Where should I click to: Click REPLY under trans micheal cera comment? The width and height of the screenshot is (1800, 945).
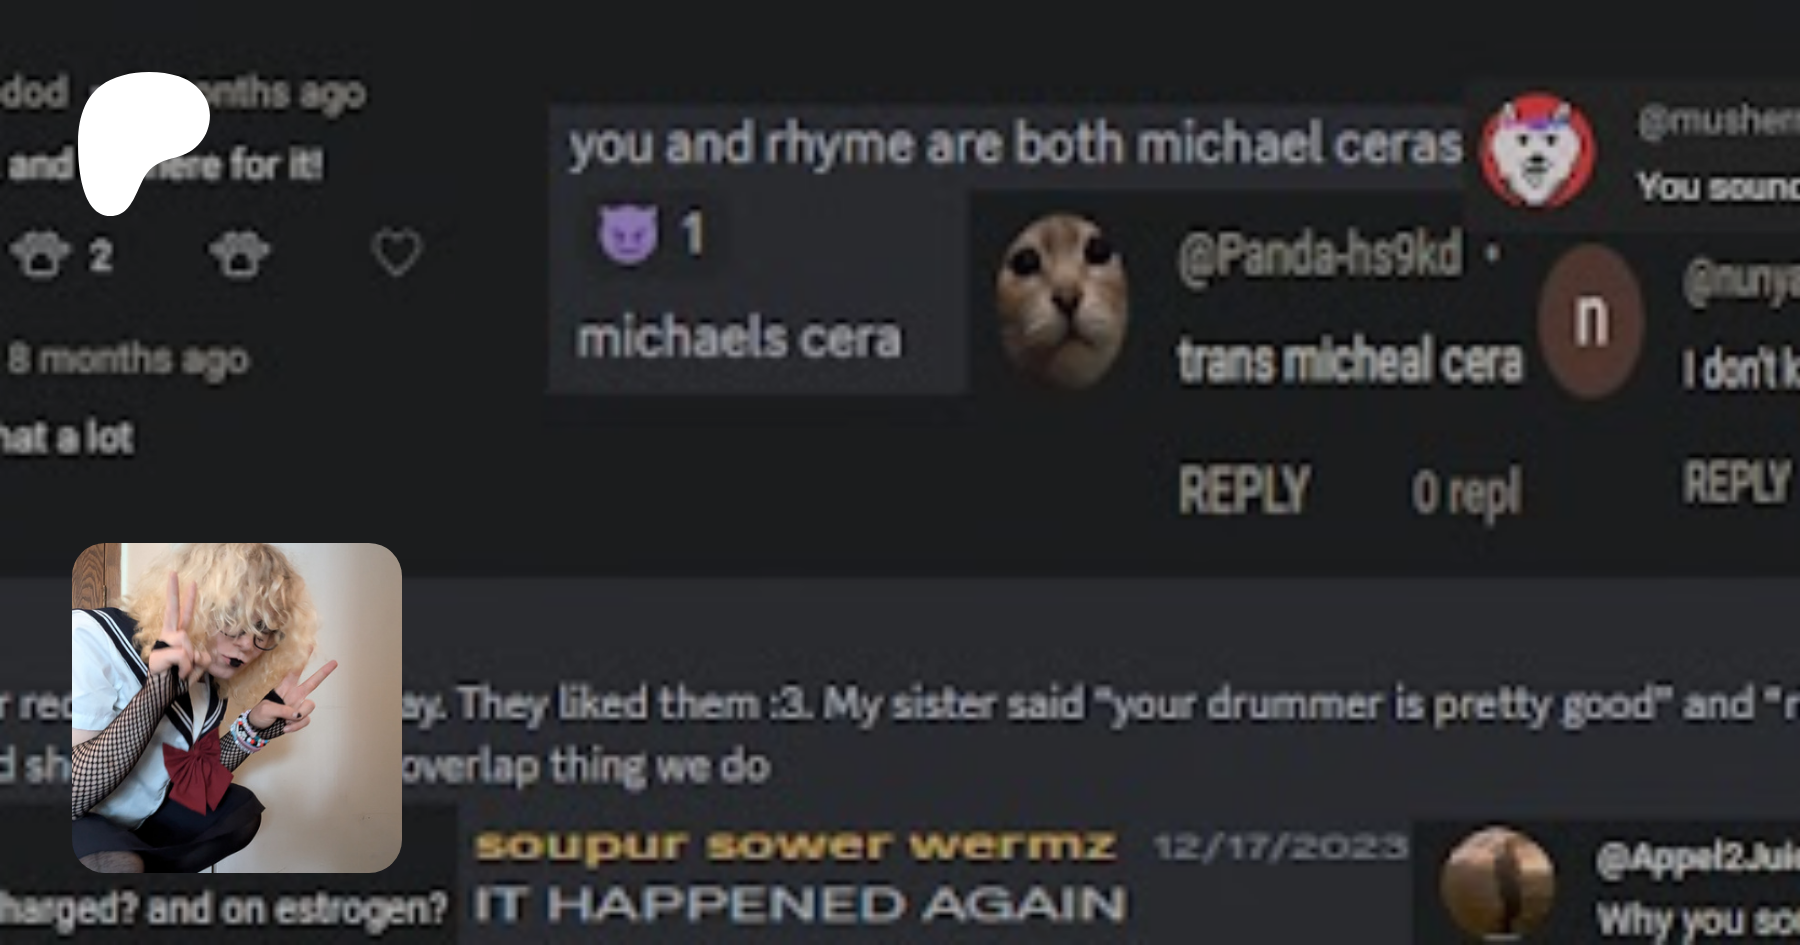[x=1243, y=489]
